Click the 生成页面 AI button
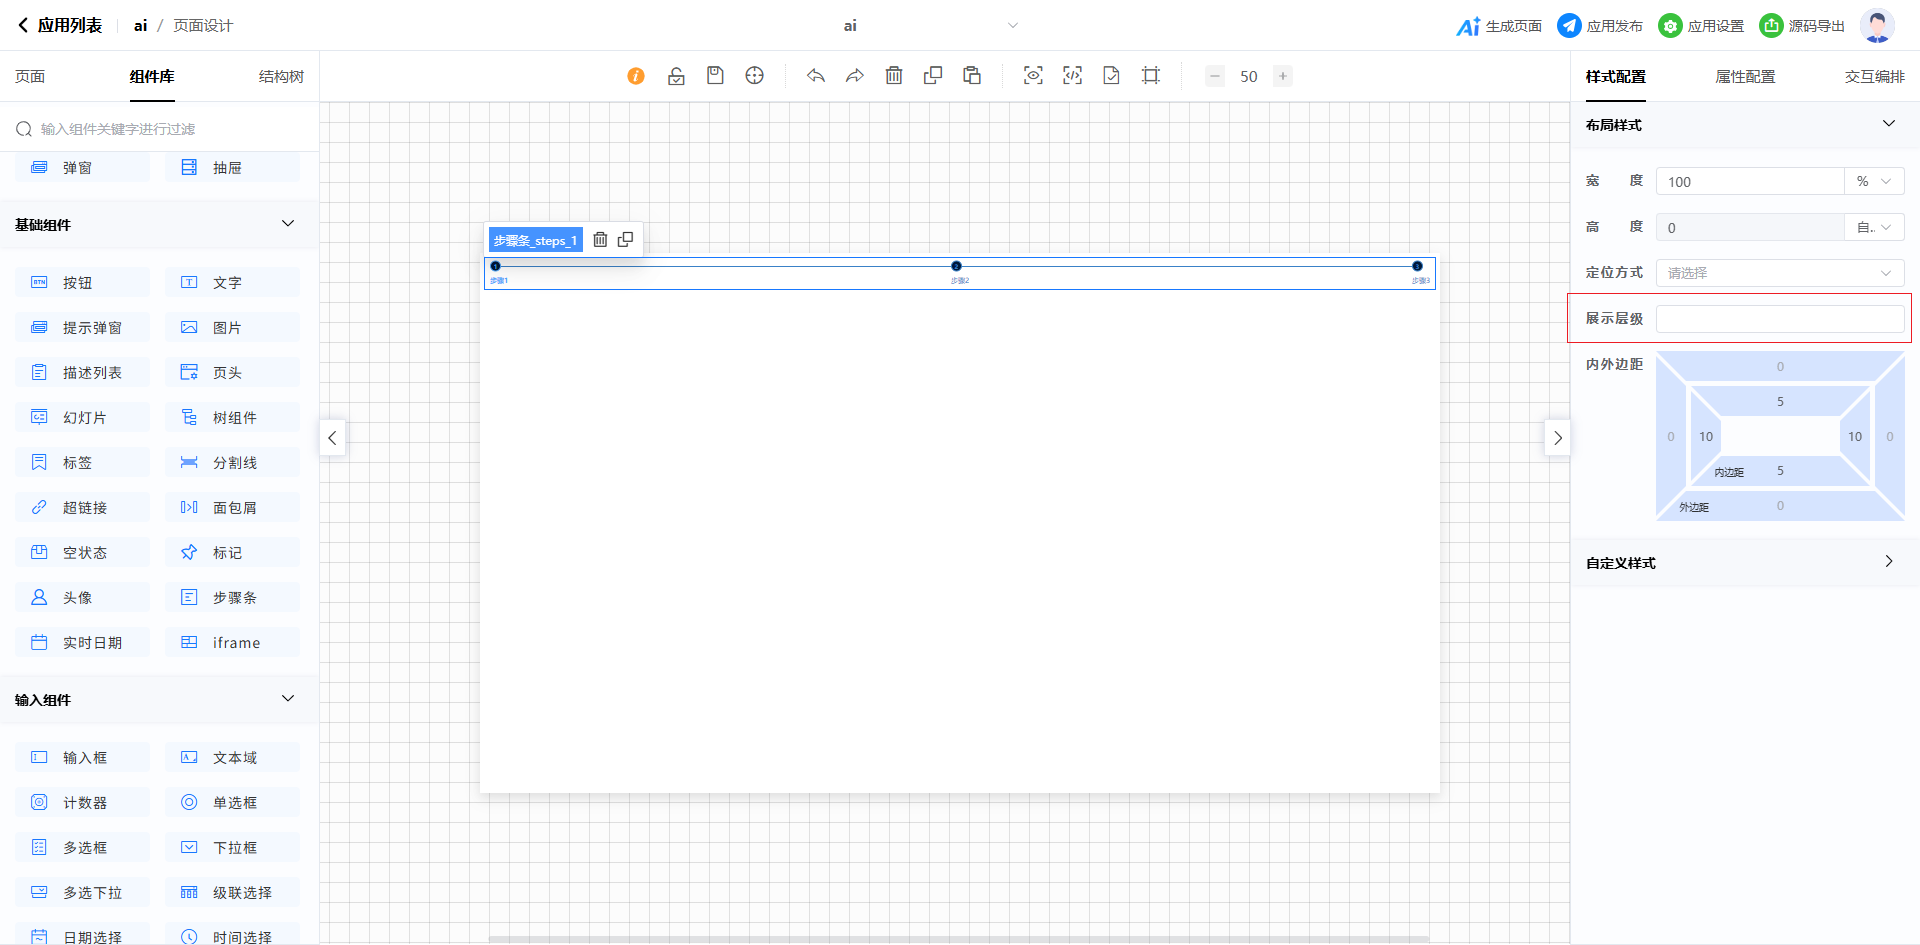This screenshot has height=945, width=1920. tap(1499, 26)
